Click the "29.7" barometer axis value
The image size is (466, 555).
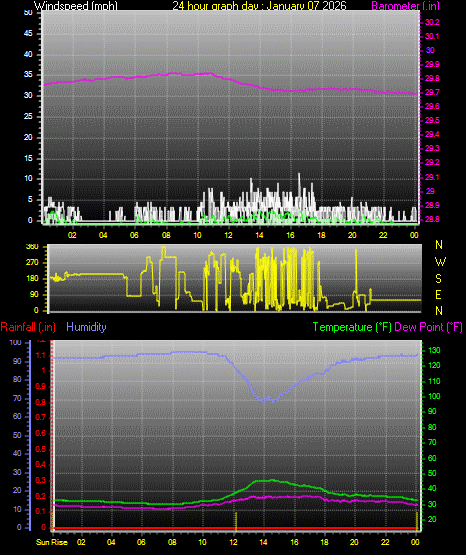[x=432, y=92]
